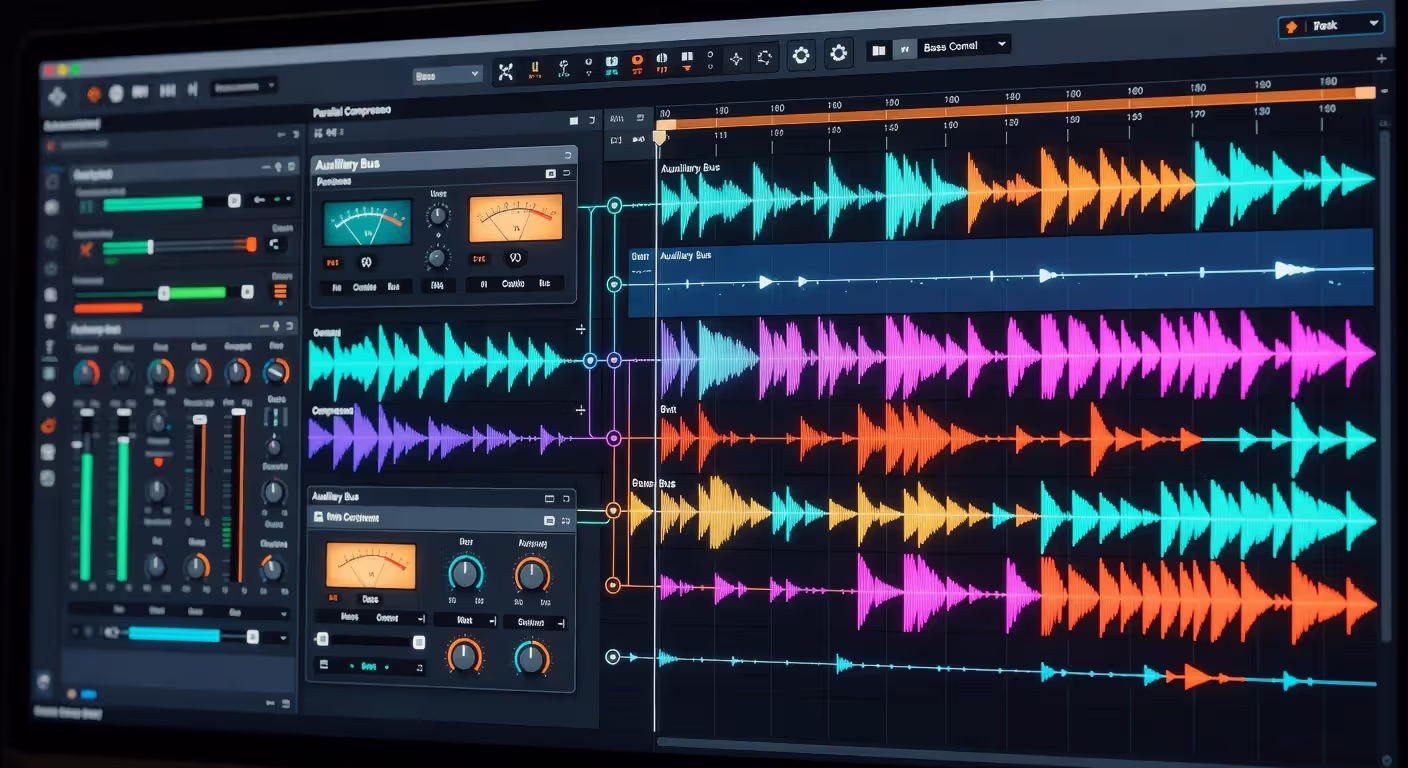Open the Bass dropdown in the top toolbar
The image size is (1408, 768).
click(x=447, y=75)
